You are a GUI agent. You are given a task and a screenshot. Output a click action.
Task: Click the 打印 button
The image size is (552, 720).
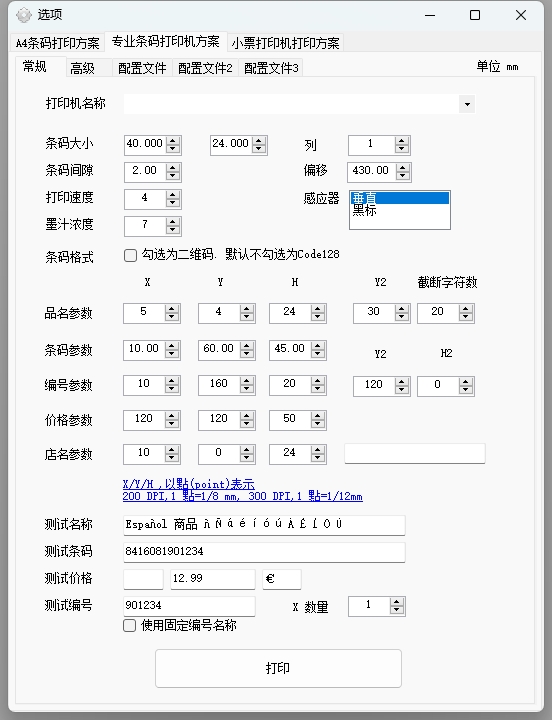pyautogui.click(x=278, y=668)
